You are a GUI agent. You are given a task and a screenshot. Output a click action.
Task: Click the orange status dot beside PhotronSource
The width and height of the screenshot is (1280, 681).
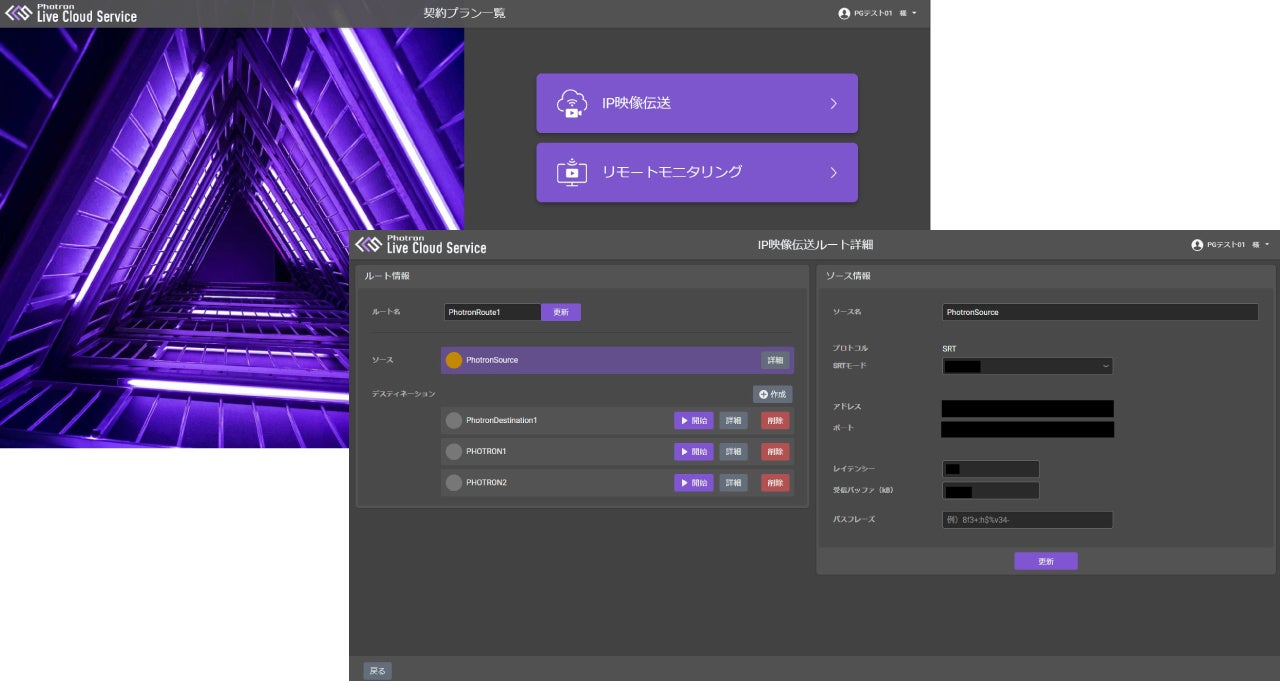(x=453, y=359)
